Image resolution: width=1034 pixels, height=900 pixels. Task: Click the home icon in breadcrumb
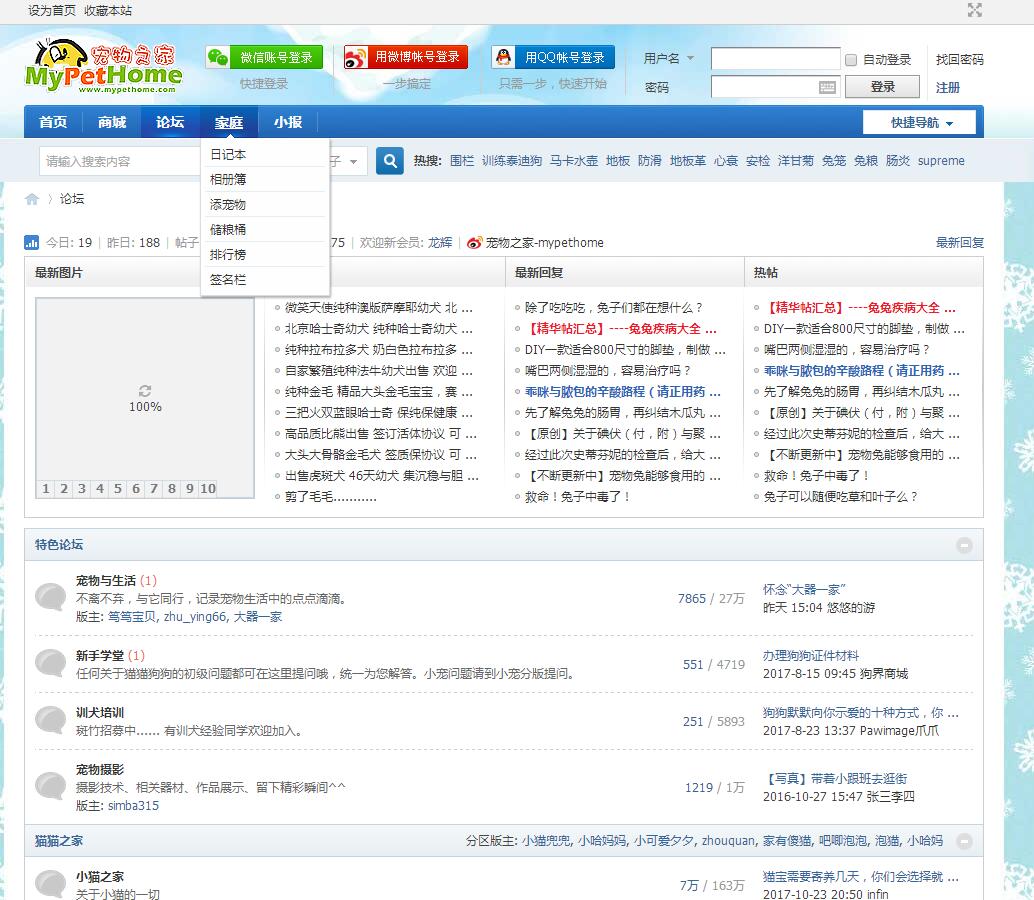pos(32,199)
